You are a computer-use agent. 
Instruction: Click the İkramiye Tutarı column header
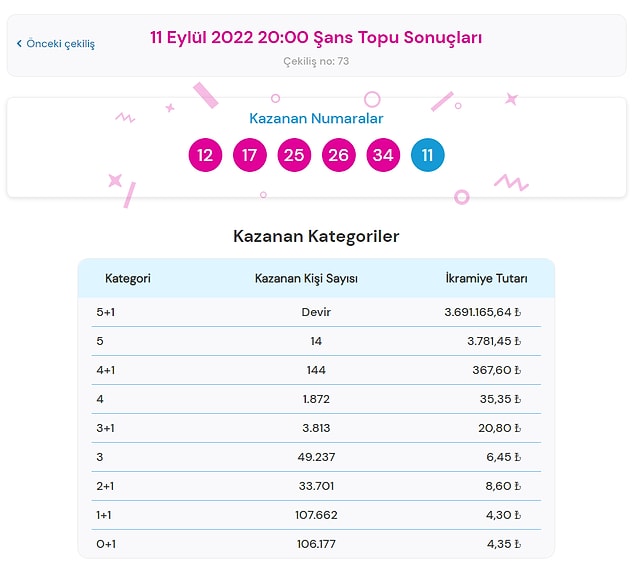click(x=486, y=278)
